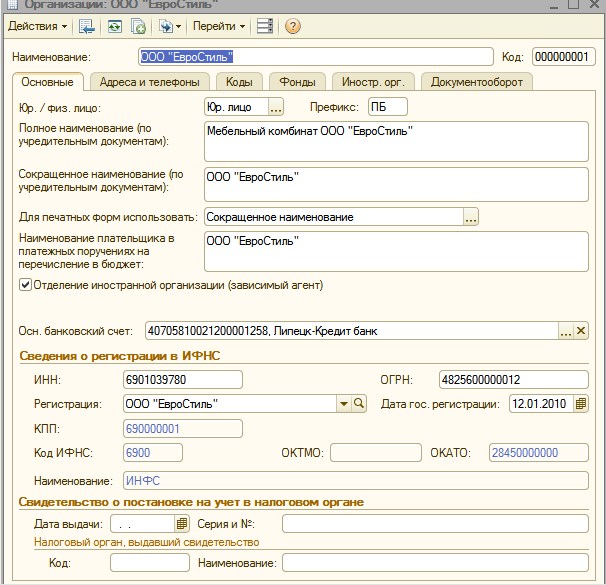The width and height of the screenshot is (606, 585).
Task: Click the bank account field 40705810021200001258
Action: coord(352,331)
